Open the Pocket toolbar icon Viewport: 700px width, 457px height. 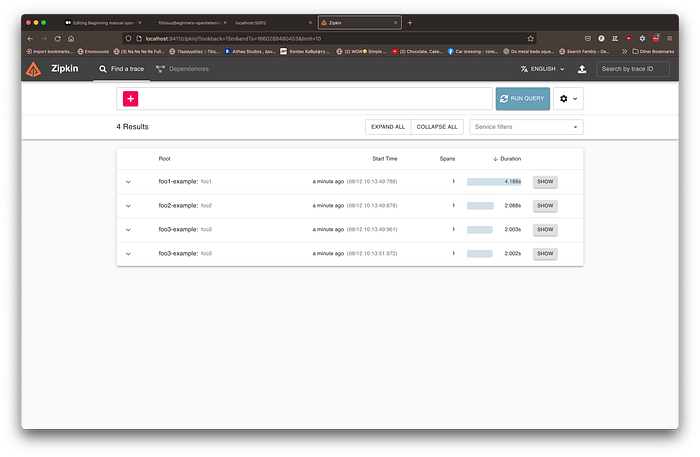pyautogui.click(x=588, y=39)
